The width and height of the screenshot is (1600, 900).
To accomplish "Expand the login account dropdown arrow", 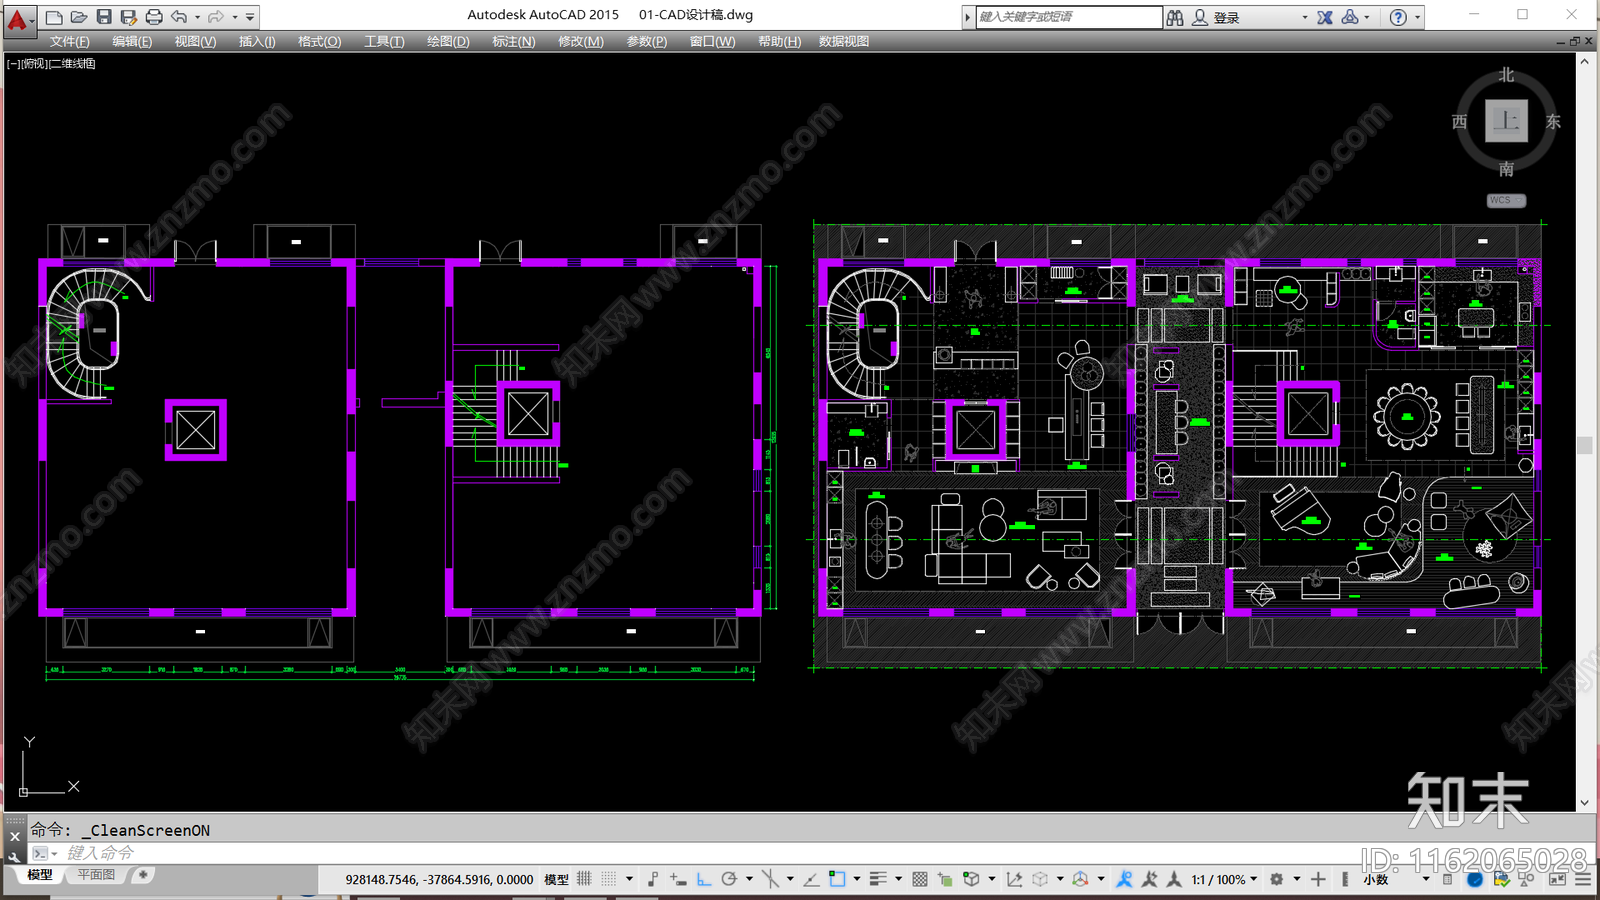I will [x=1304, y=17].
